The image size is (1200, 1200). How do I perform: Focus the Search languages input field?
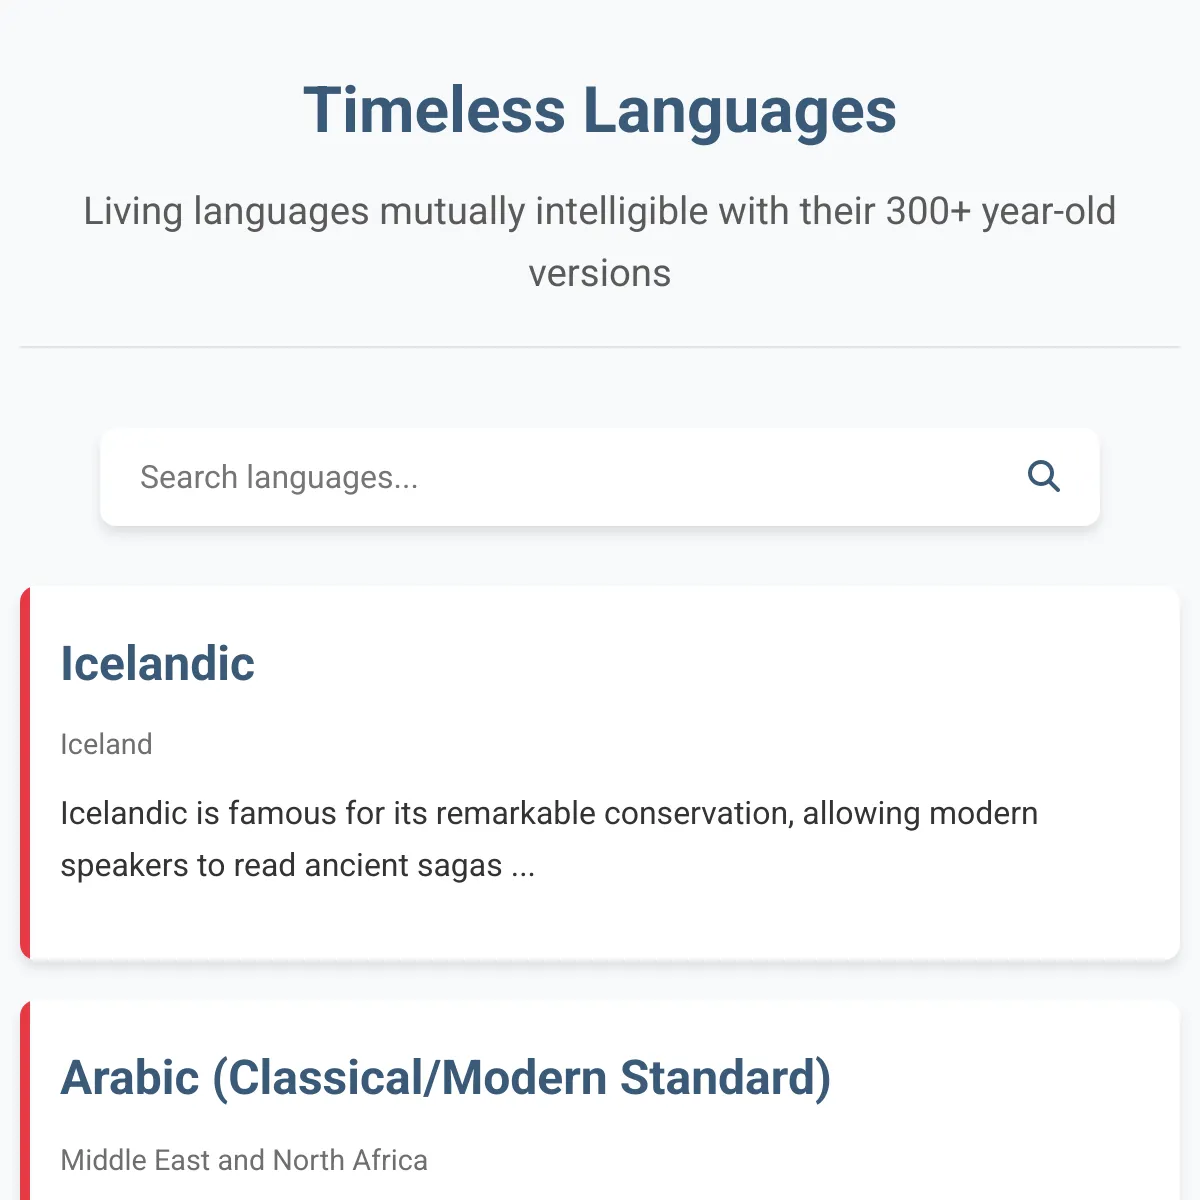coord(600,477)
